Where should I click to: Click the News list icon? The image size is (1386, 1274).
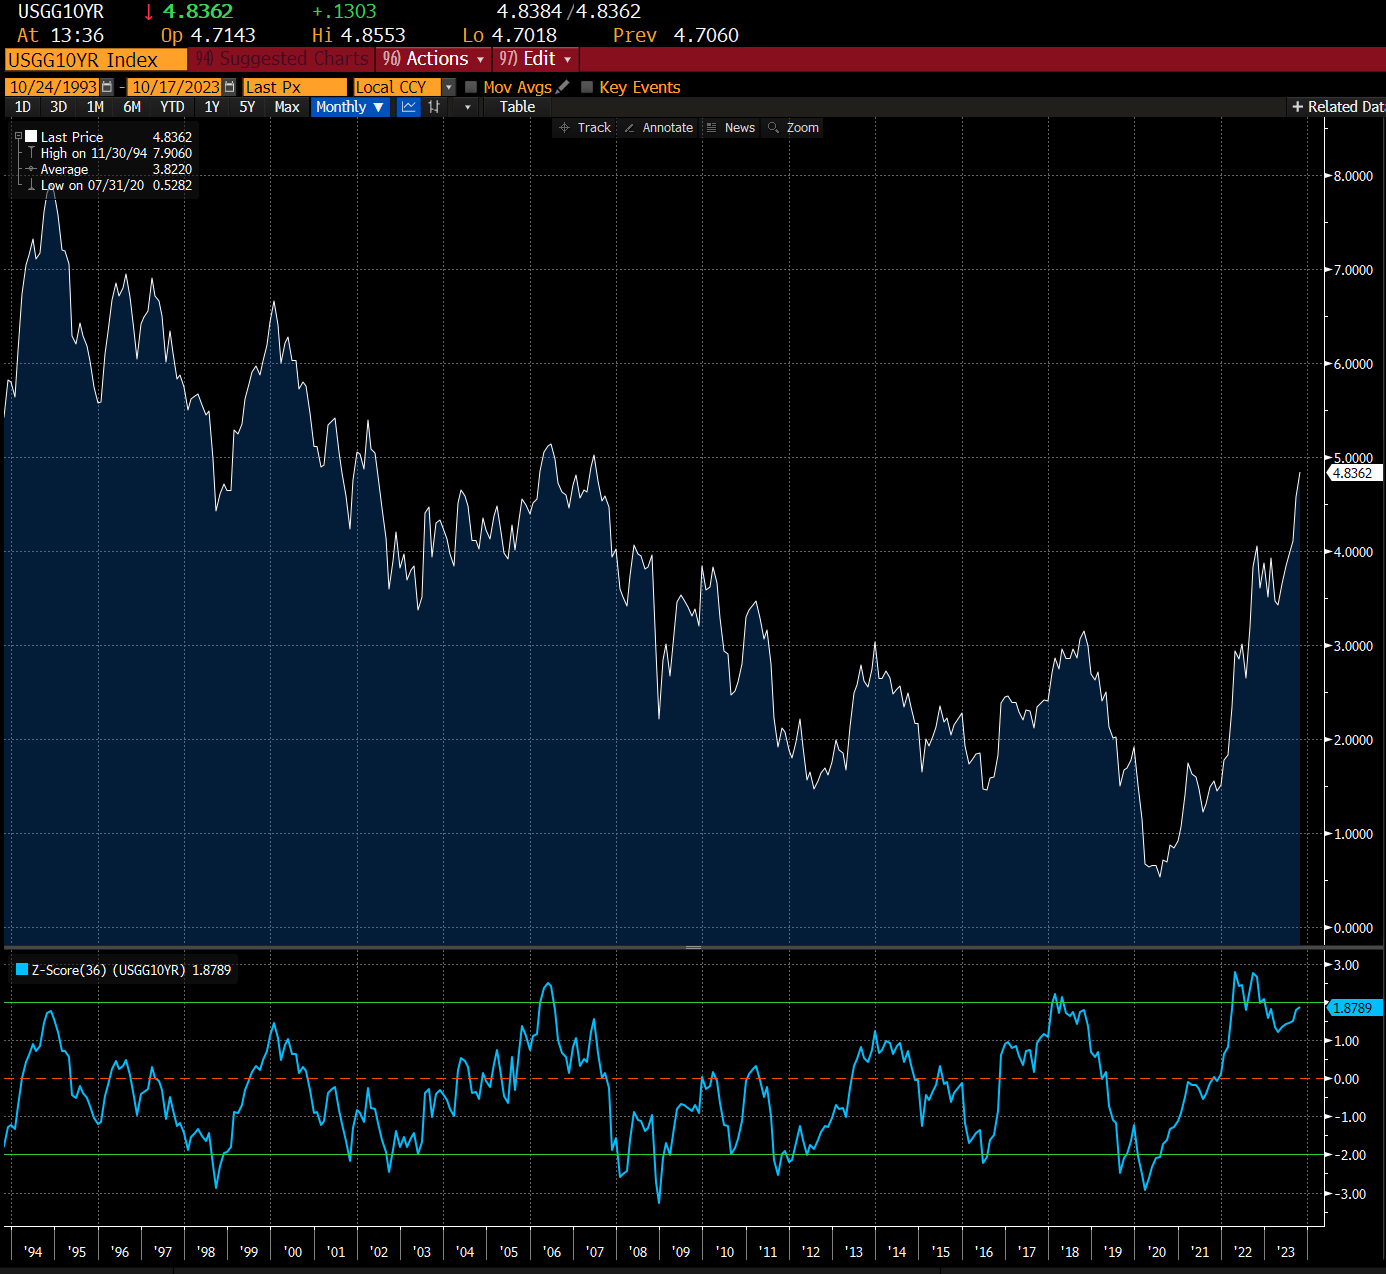pos(711,128)
